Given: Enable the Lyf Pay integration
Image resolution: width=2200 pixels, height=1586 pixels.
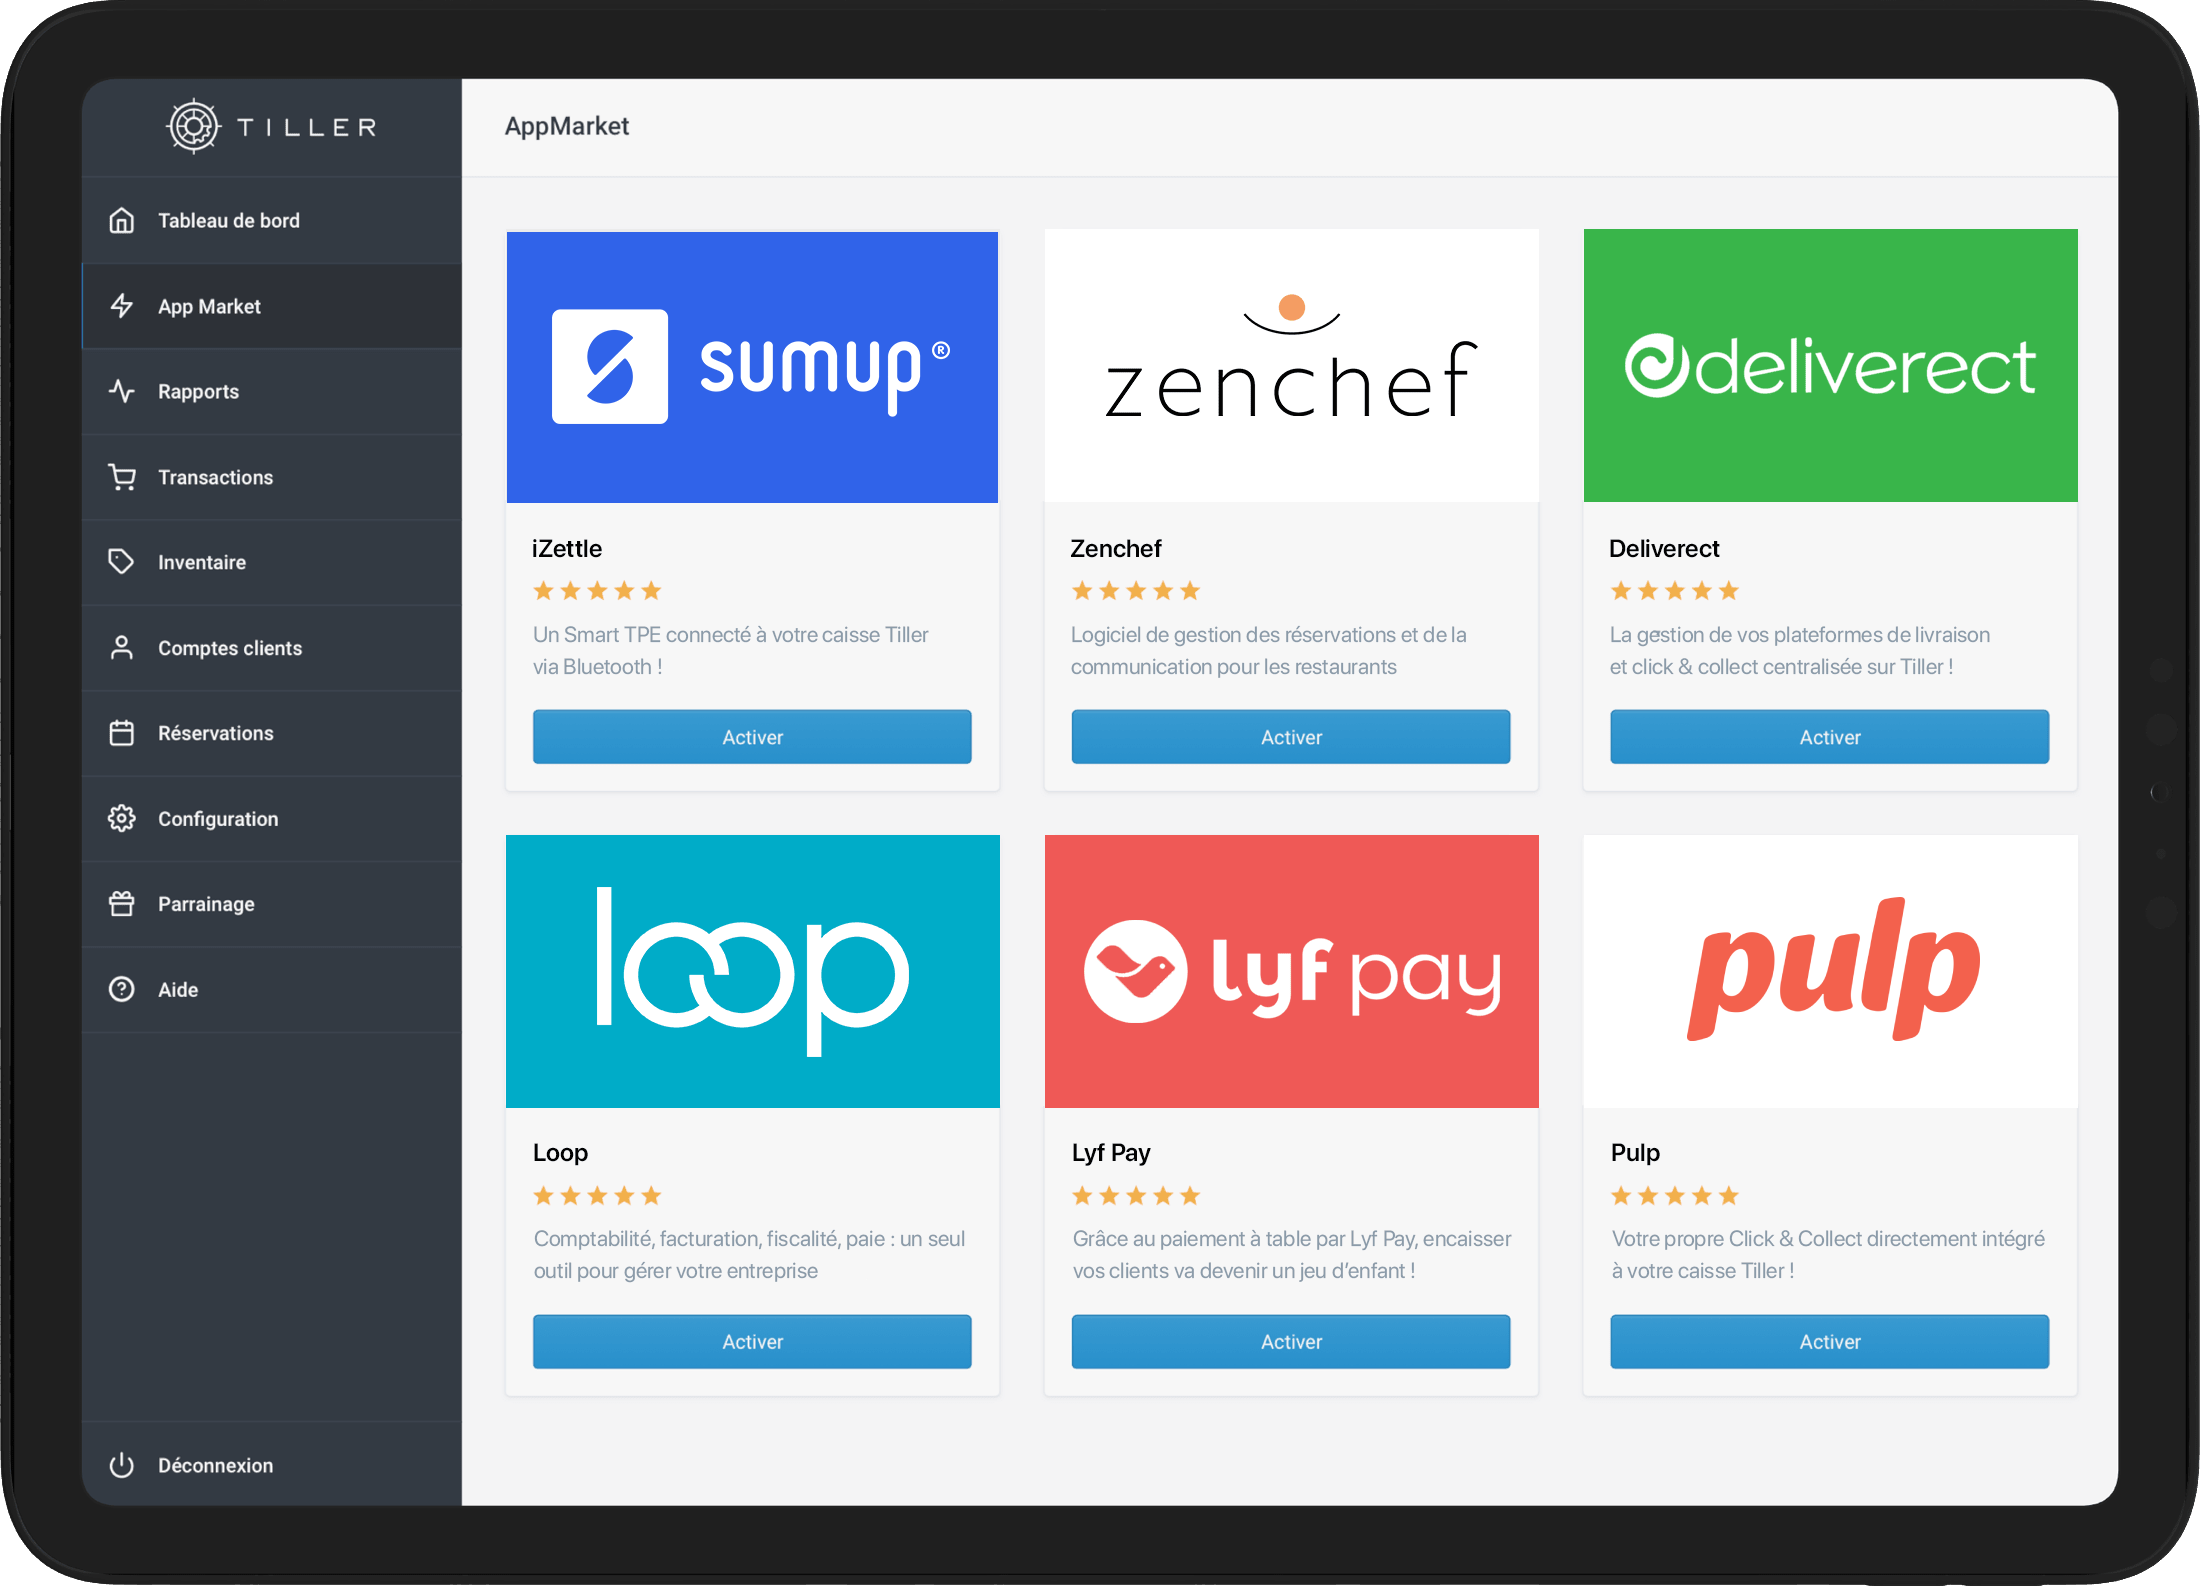Looking at the screenshot, I should [1288, 1340].
